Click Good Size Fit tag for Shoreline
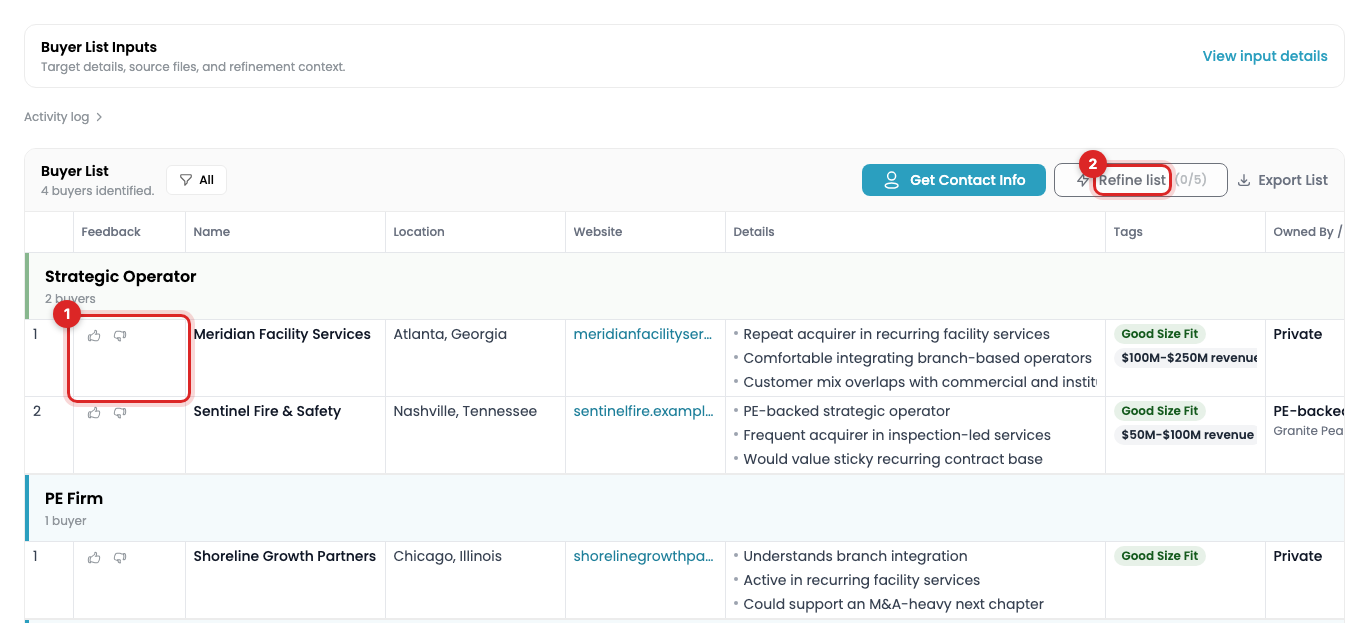Viewport: 1369px width, 623px height. click(x=1159, y=556)
